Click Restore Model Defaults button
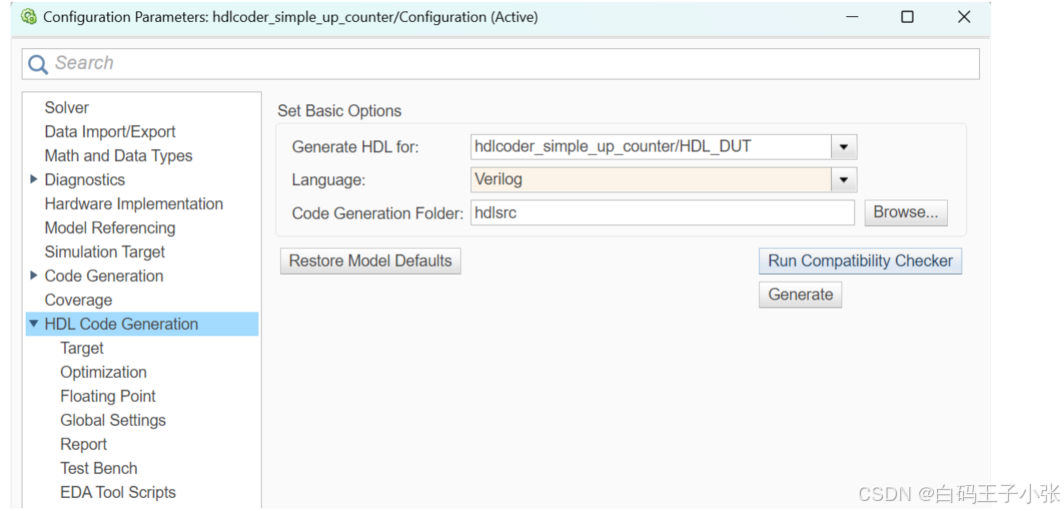 (370, 261)
